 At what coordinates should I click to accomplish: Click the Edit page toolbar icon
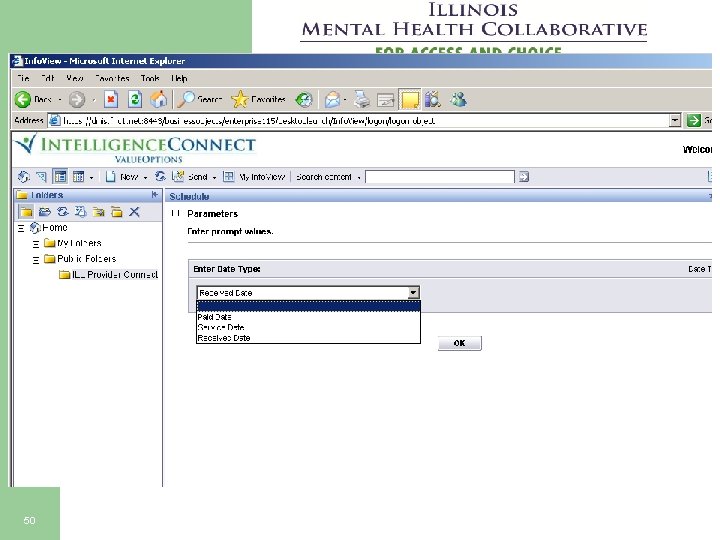click(x=385, y=100)
